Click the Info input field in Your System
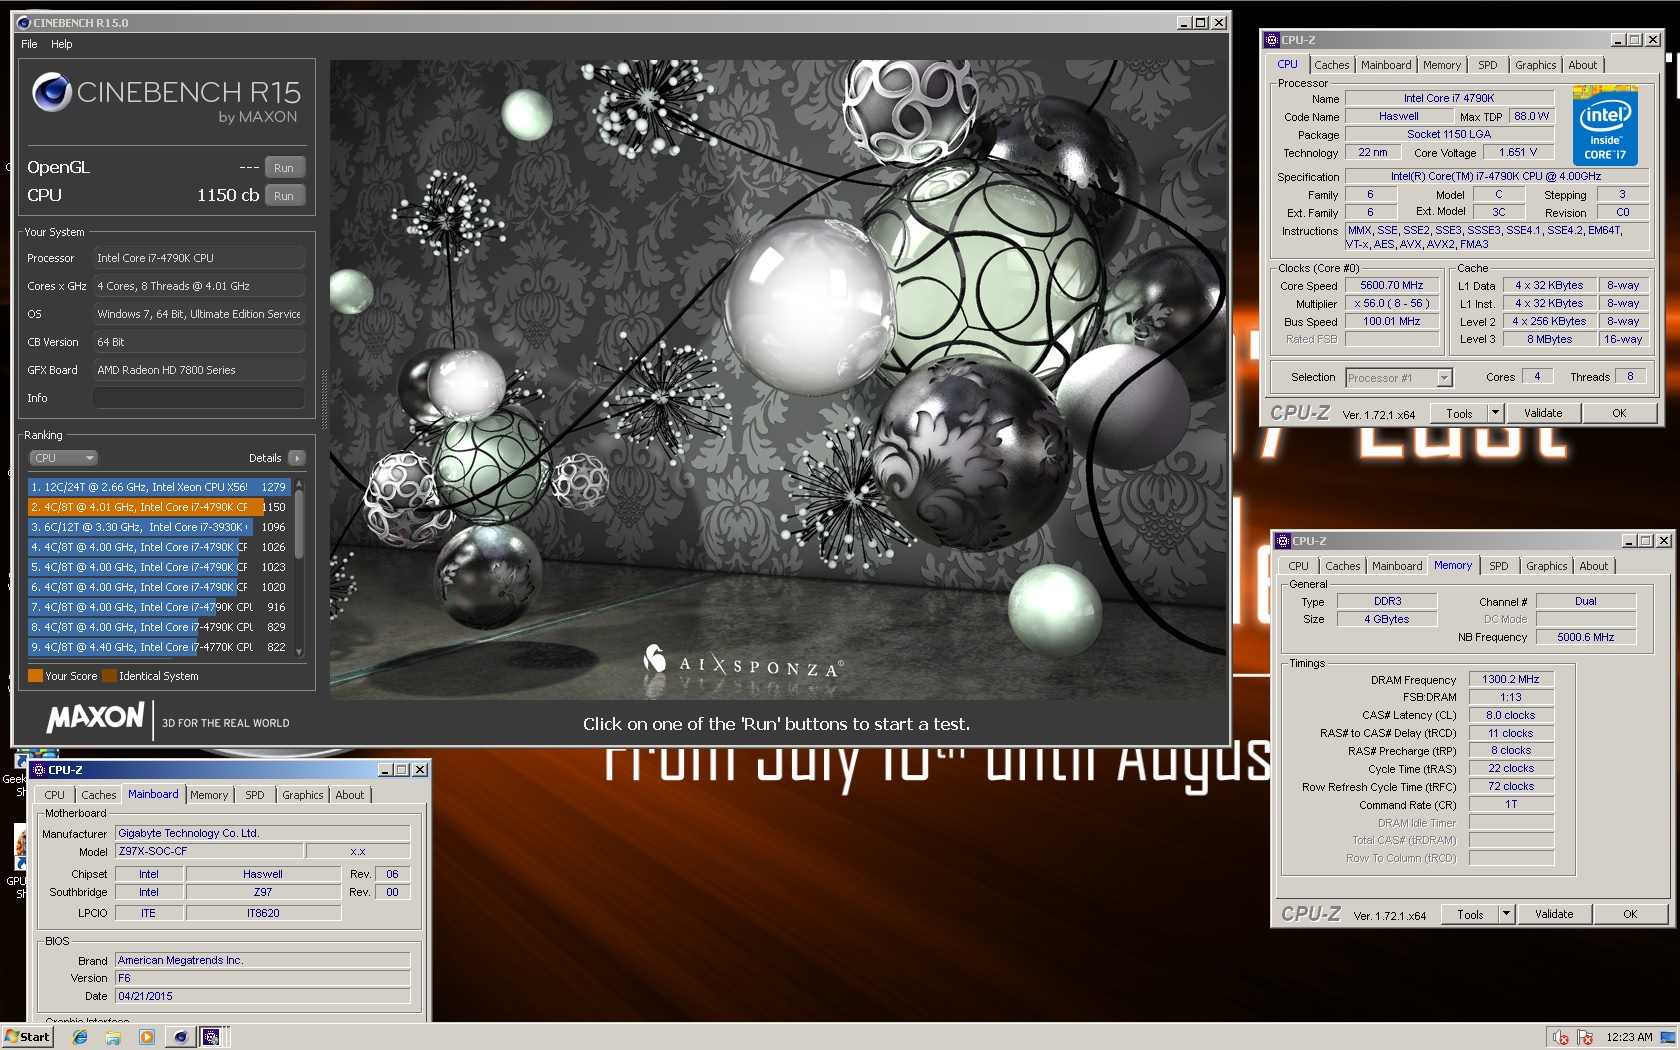This screenshot has height=1050, width=1680. click(x=198, y=398)
